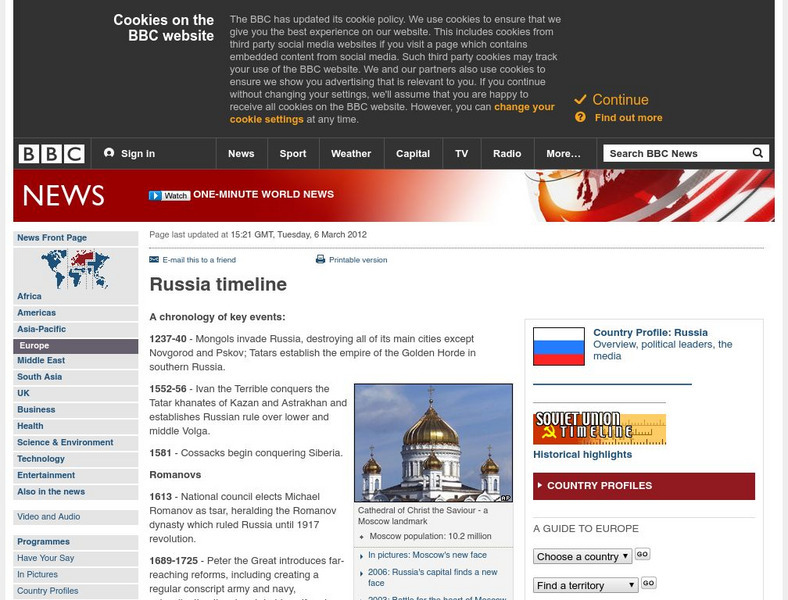Viewport: 788px width, 600px height.
Task: Open the Historical highlights link
Action: [582, 454]
